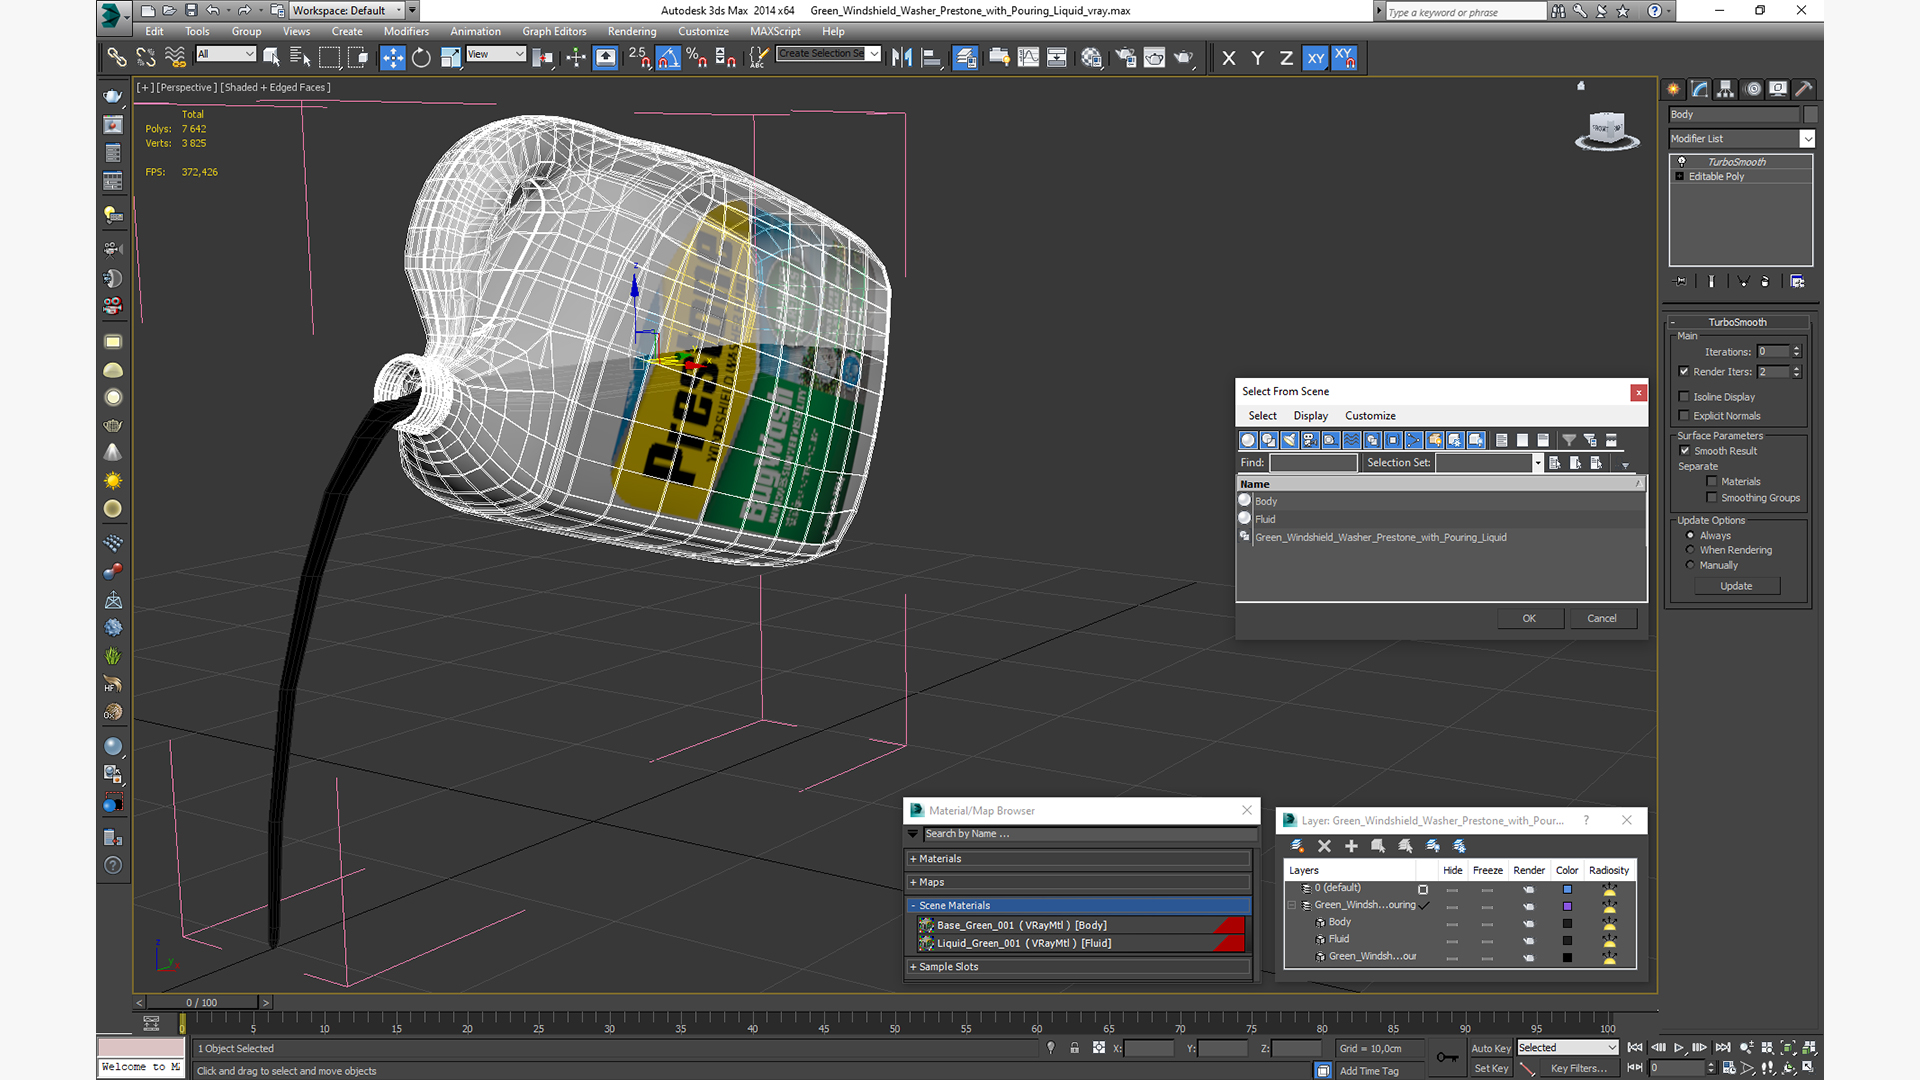
Task: Click Delete layer X icon in Layer window
Action: coord(1324,846)
